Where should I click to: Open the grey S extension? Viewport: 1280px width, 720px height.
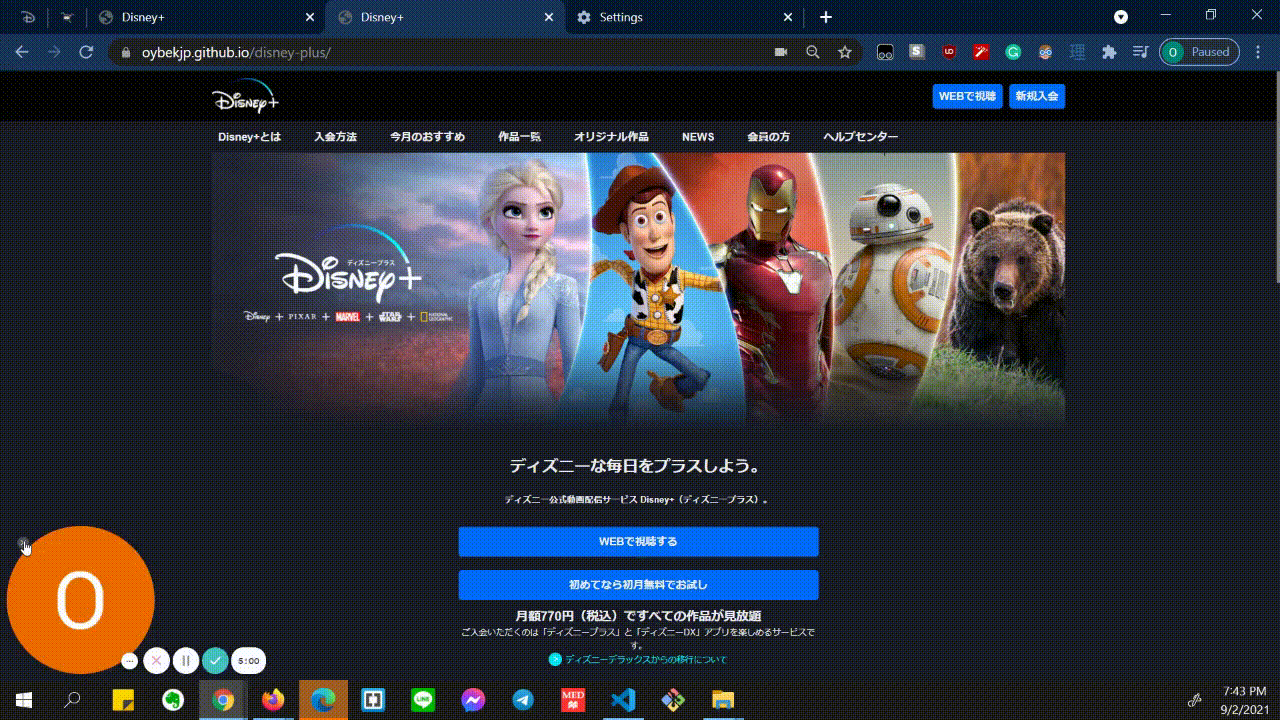coord(917,52)
